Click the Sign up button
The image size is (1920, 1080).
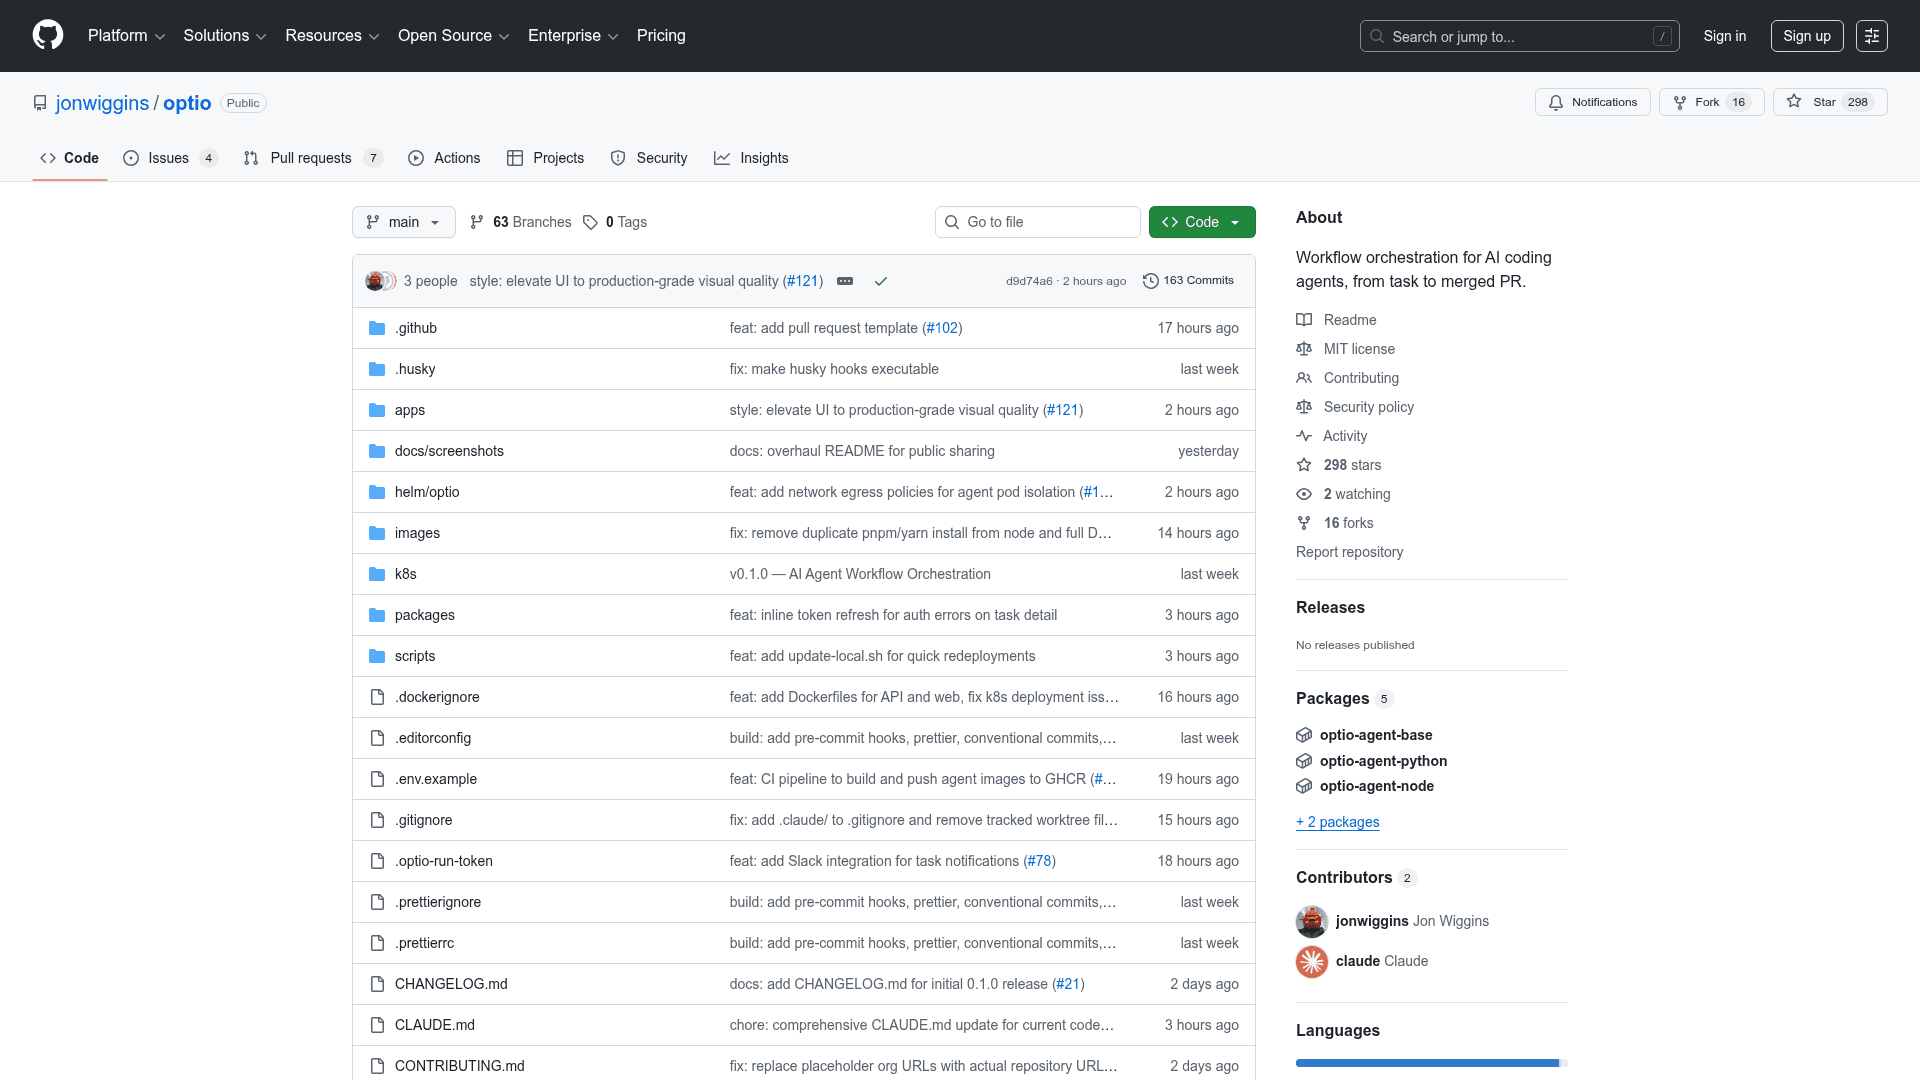[1806, 36]
